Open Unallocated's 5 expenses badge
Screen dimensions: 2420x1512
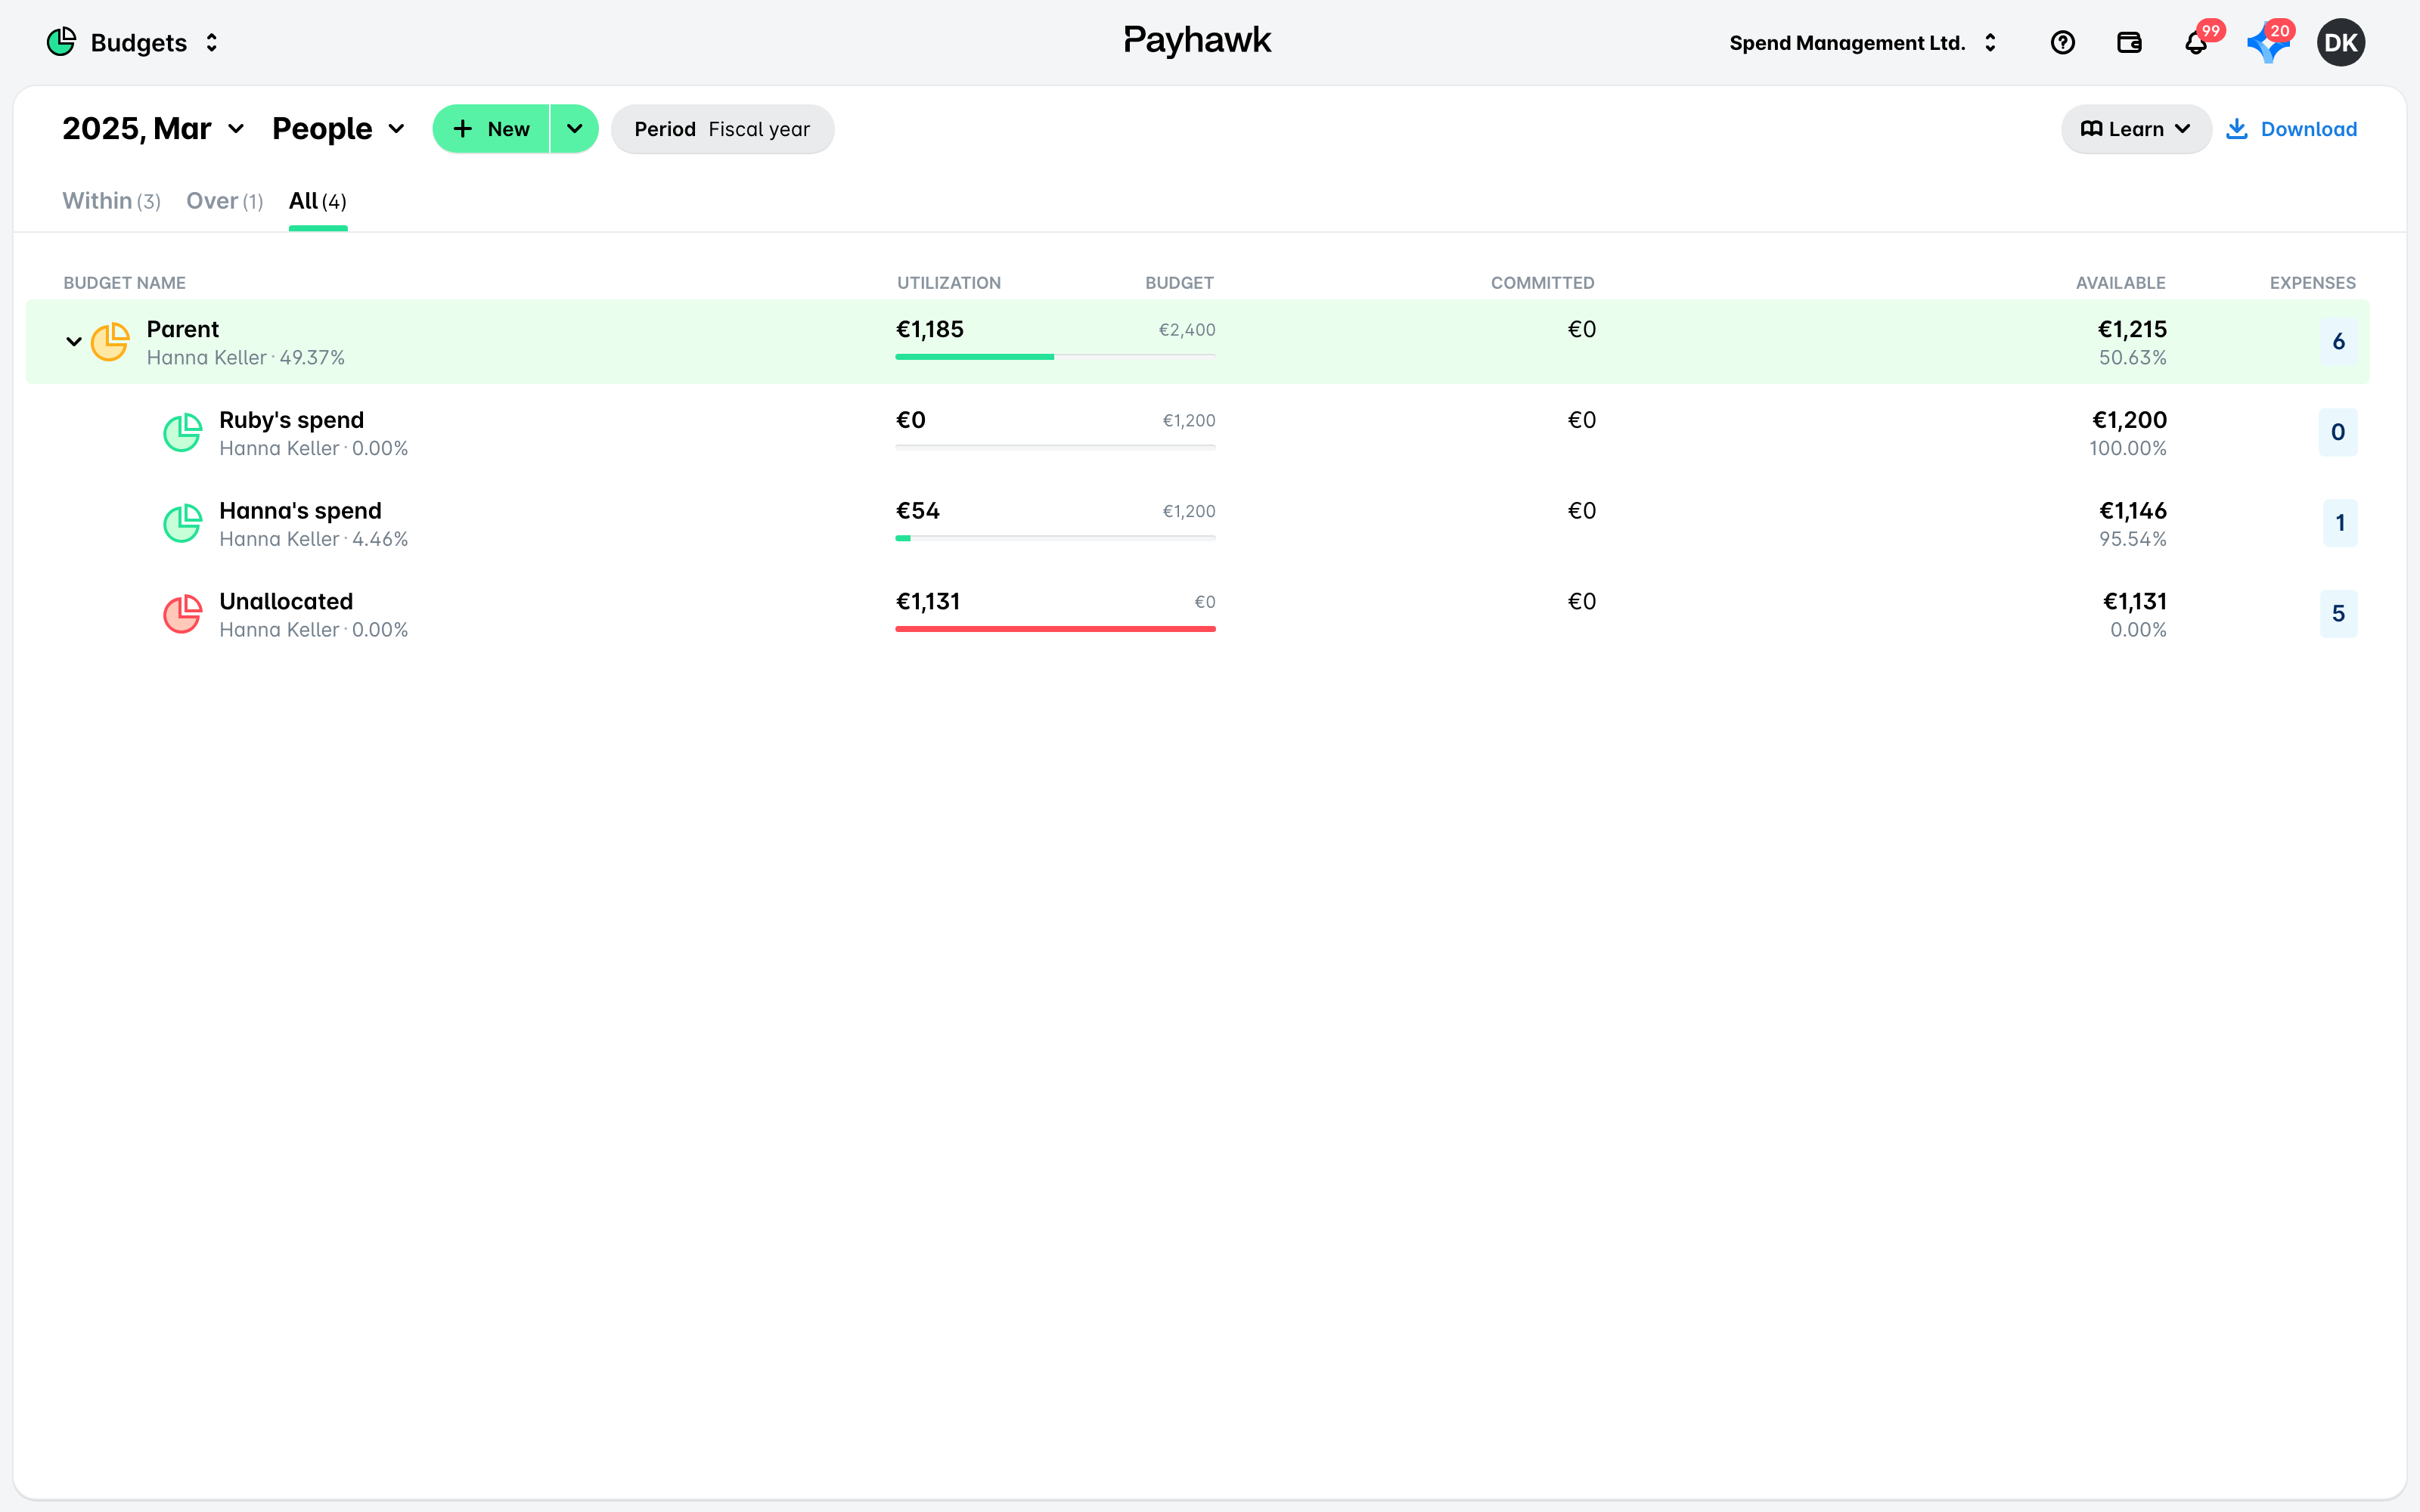[x=2338, y=614]
